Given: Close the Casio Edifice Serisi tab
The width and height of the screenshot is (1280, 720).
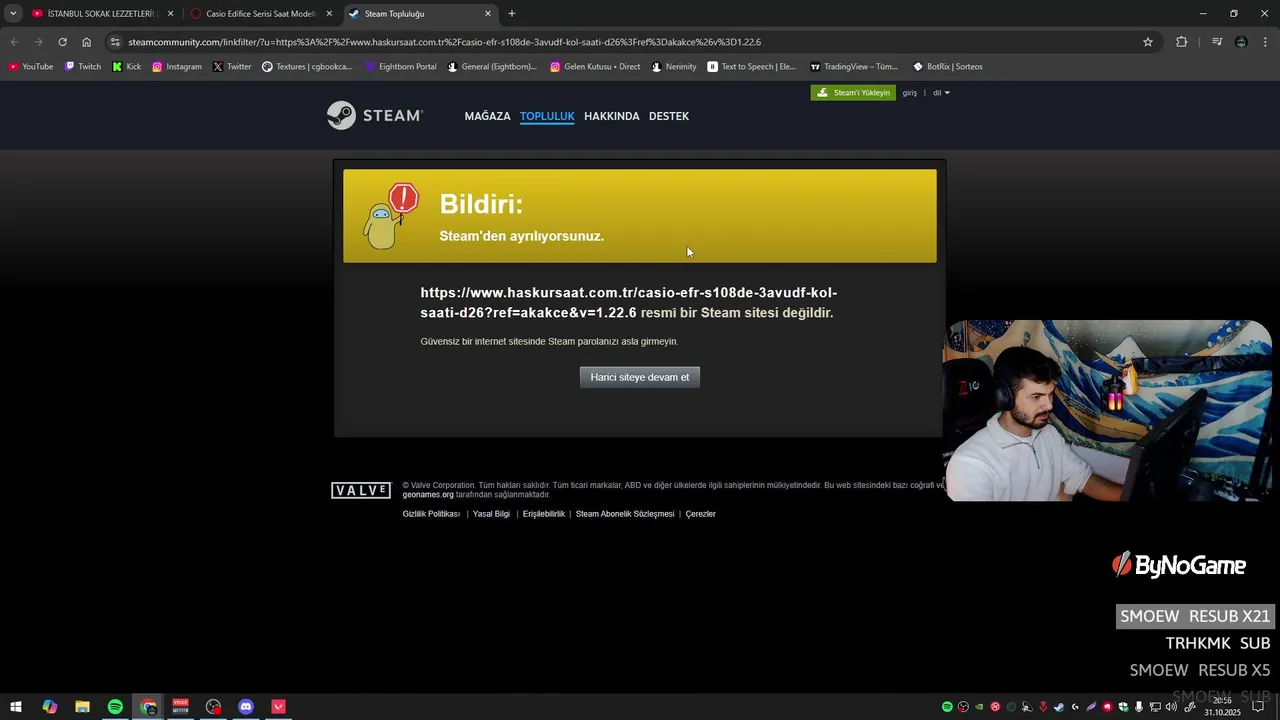Looking at the screenshot, I should click(329, 14).
